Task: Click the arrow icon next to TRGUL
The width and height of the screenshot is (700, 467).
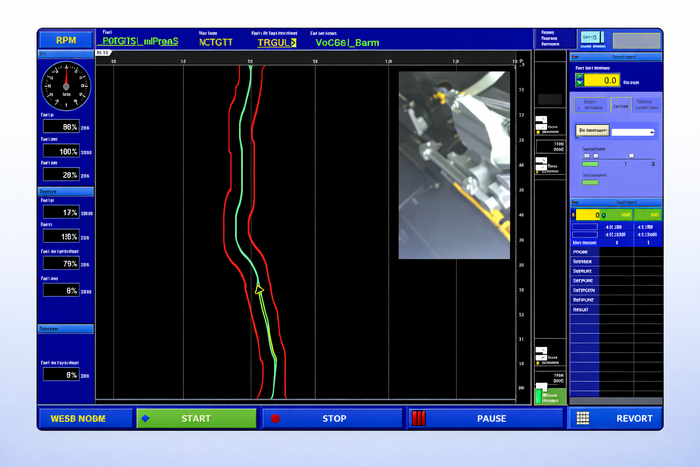Action: (293, 42)
